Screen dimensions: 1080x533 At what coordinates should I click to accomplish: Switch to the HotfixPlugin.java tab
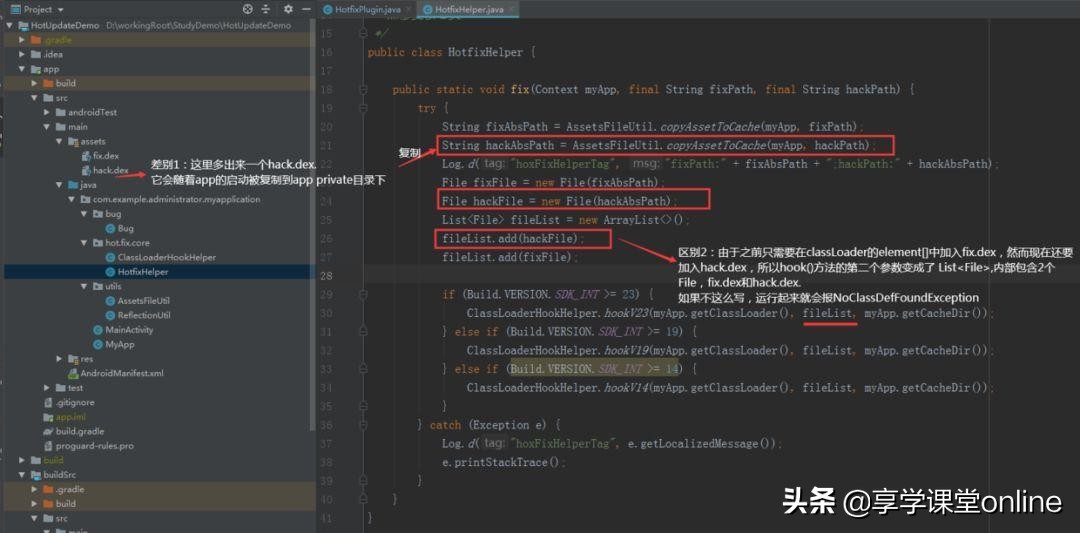(368, 10)
